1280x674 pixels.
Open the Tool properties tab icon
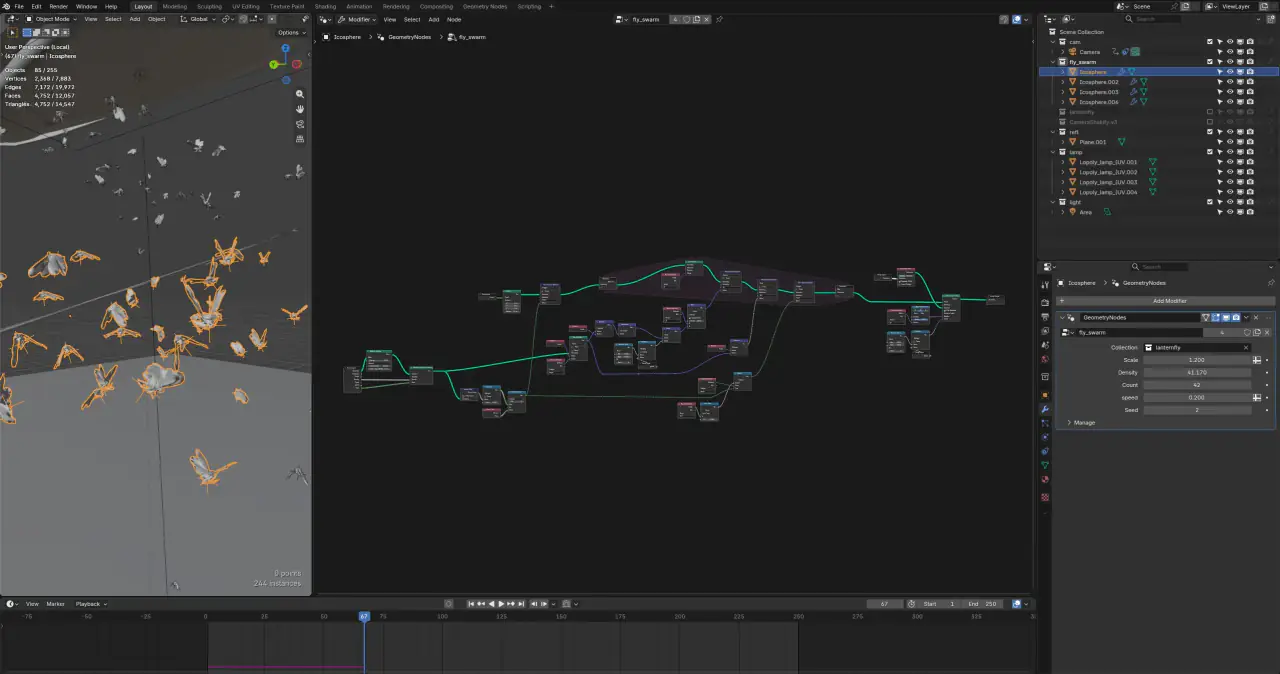[x=1045, y=284]
